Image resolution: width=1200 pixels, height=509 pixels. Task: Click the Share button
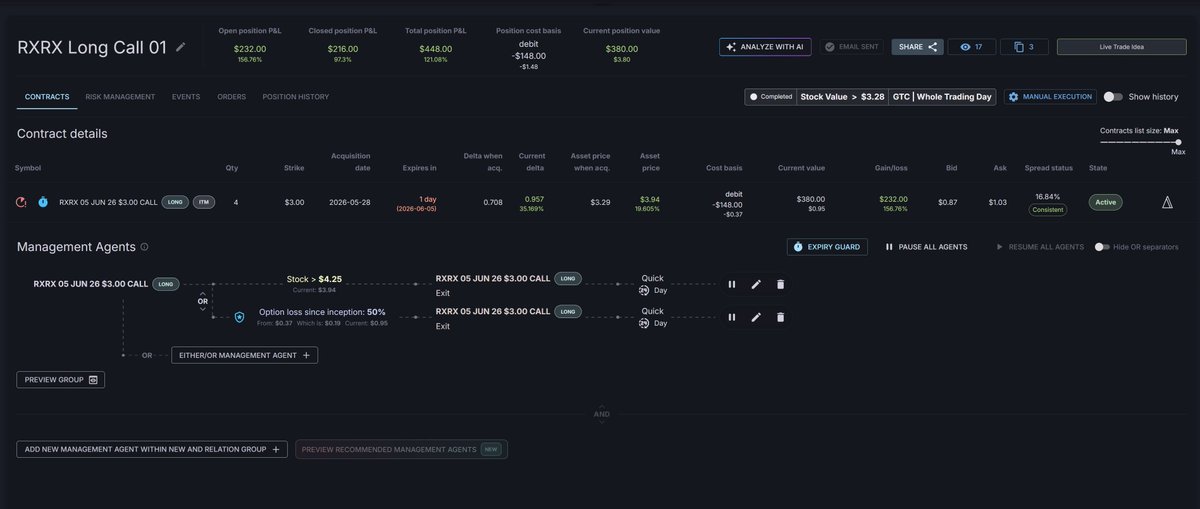tap(917, 46)
